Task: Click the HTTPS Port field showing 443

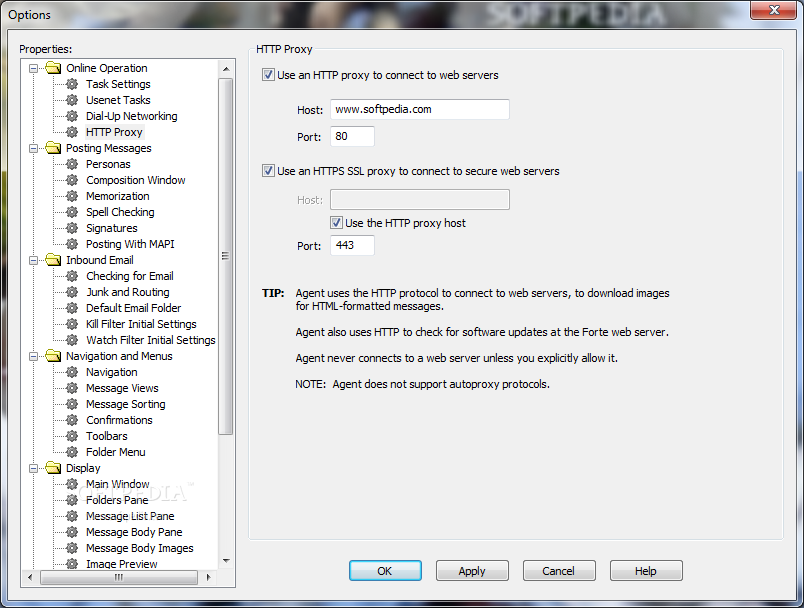Action: pos(352,245)
